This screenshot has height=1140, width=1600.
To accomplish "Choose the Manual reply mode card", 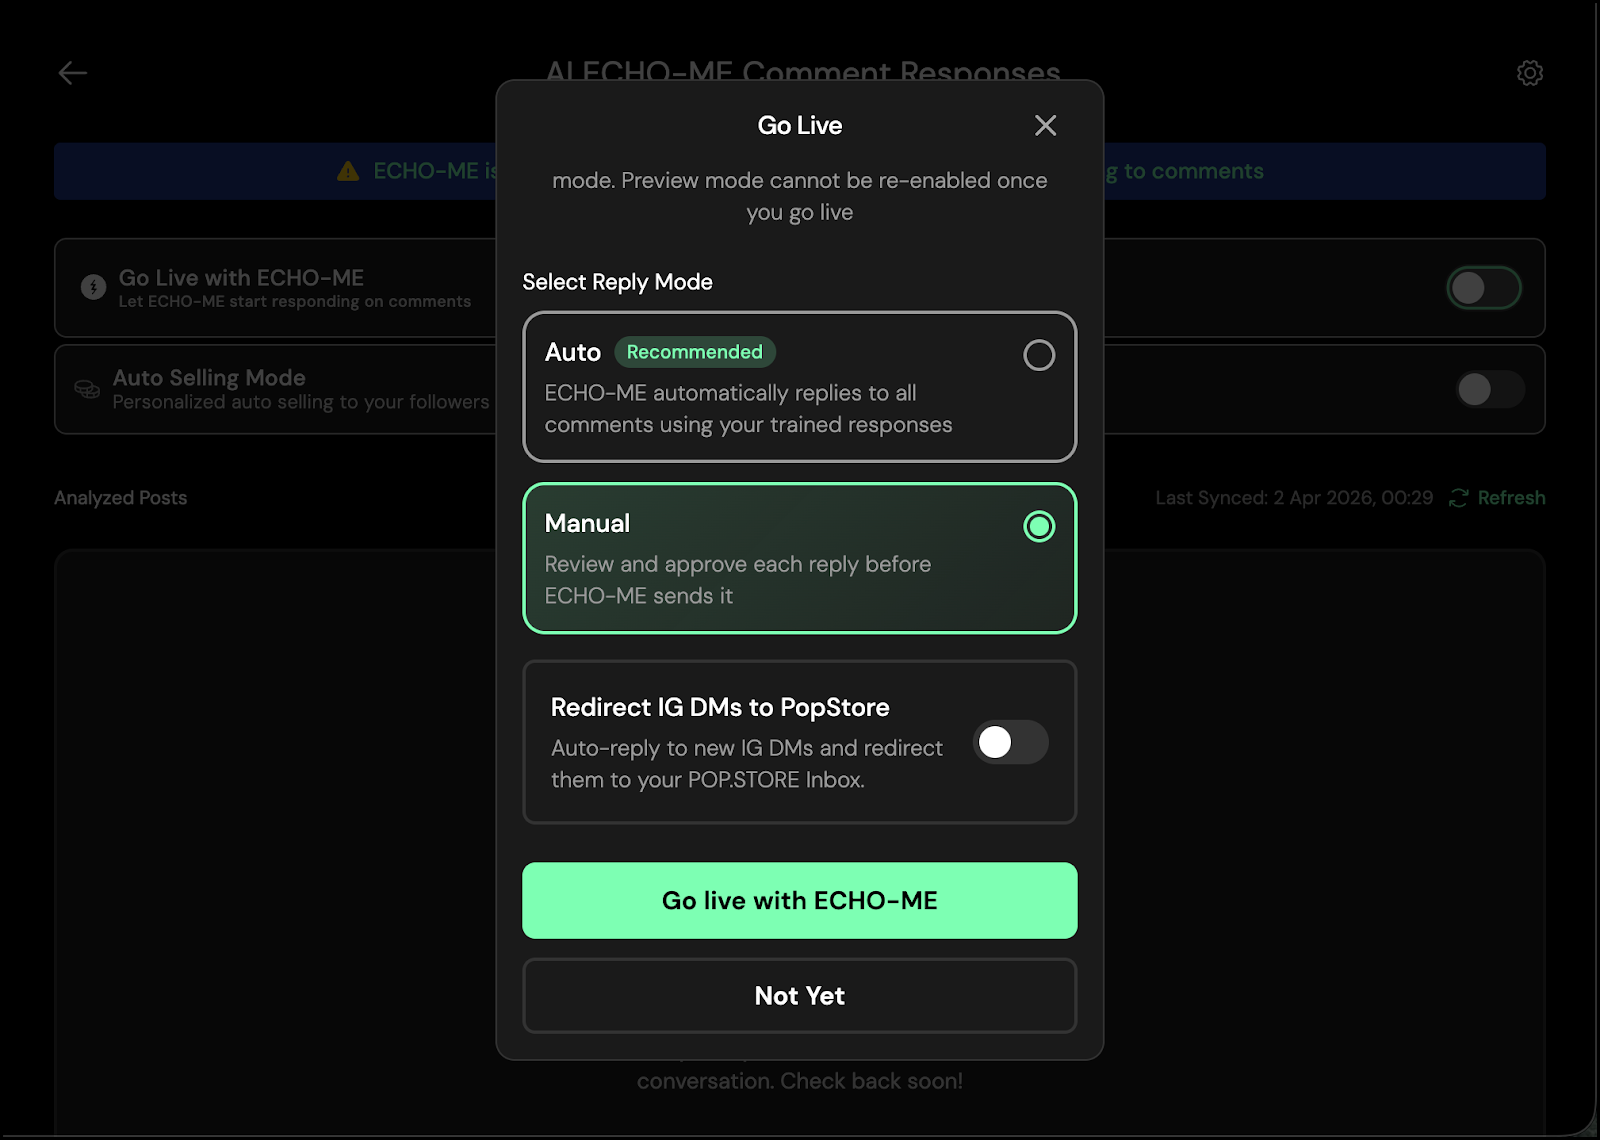I will tap(800, 558).
